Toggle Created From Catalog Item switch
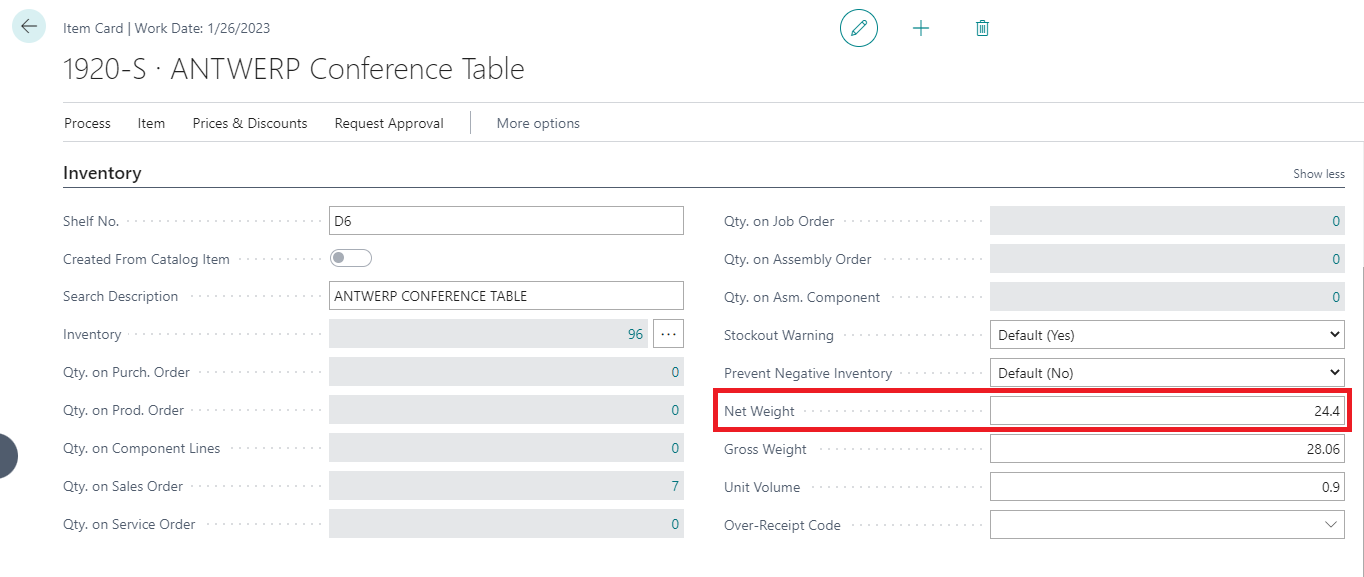 (351, 259)
